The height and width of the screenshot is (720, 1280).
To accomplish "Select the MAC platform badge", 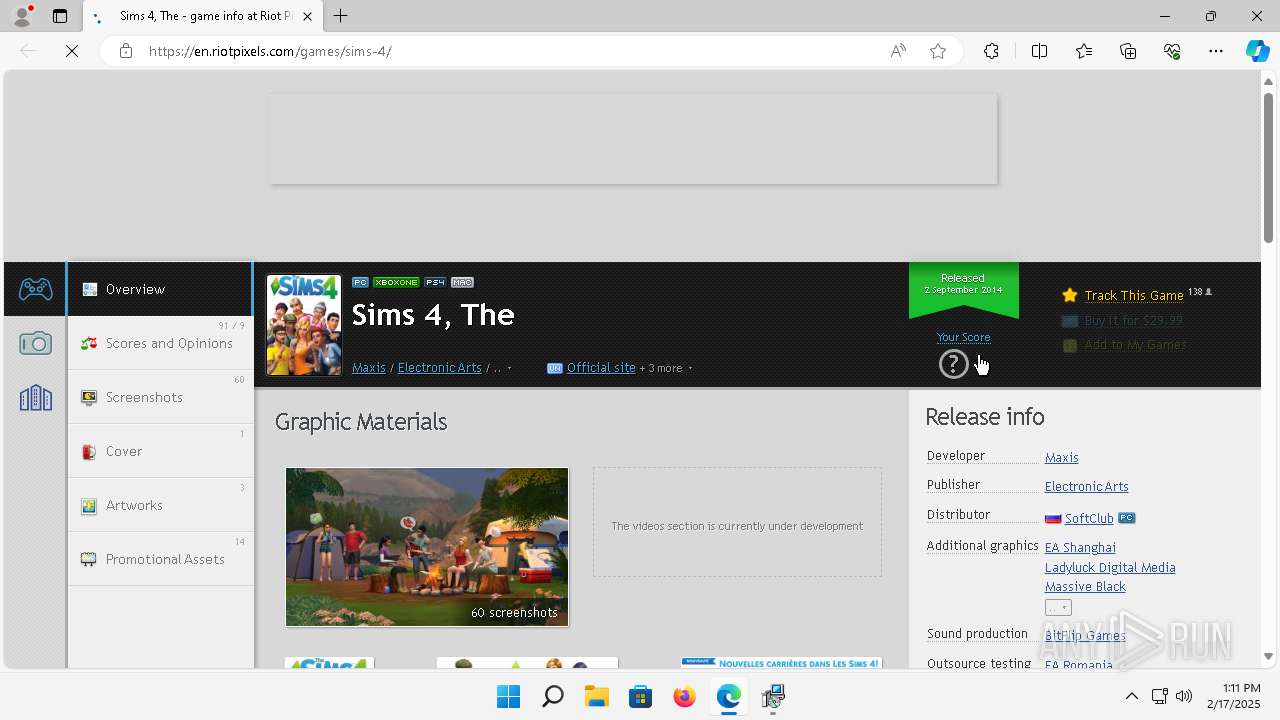I will pyautogui.click(x=462, y=282).
